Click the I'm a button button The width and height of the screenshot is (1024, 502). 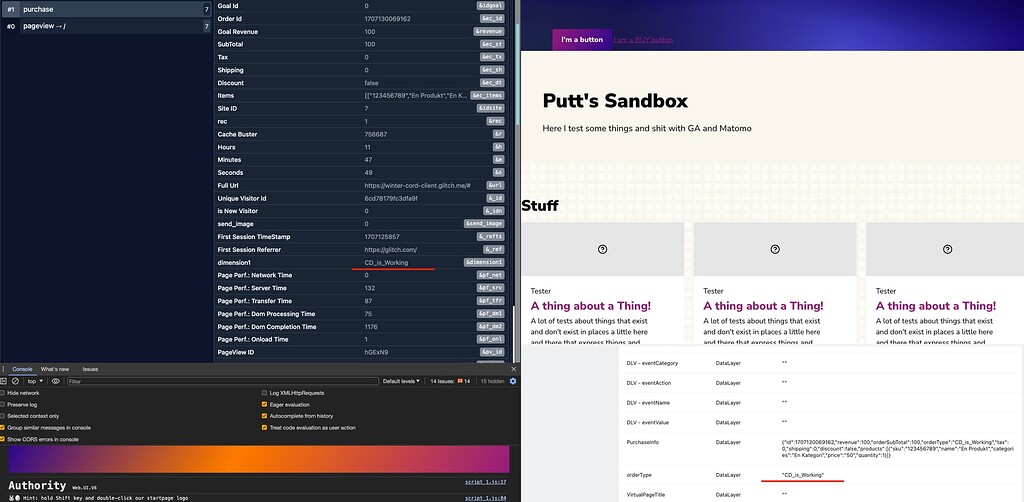[581, 40]
